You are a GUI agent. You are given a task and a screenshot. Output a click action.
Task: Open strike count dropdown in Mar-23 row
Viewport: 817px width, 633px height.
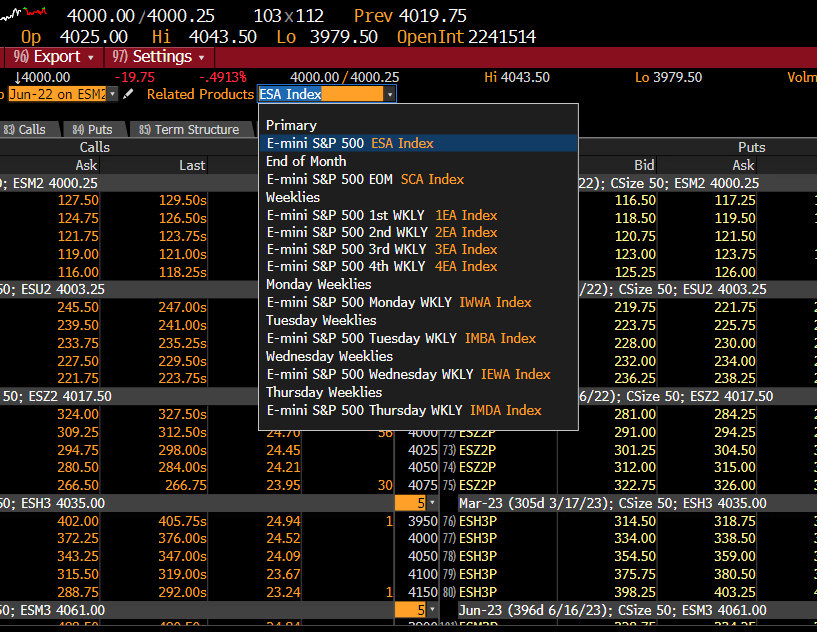point(432,502)
